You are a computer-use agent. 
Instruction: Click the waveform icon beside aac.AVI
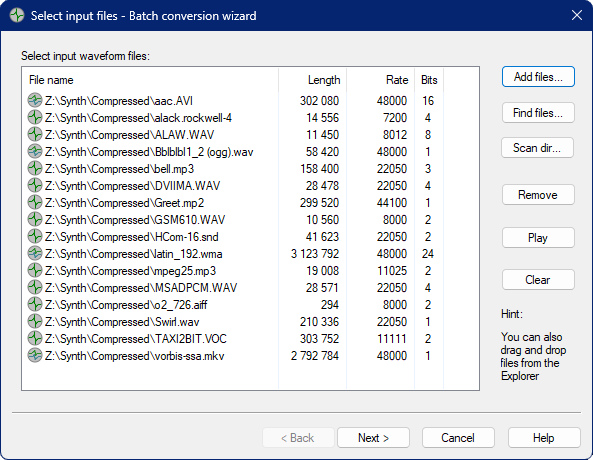click(35, 101)
